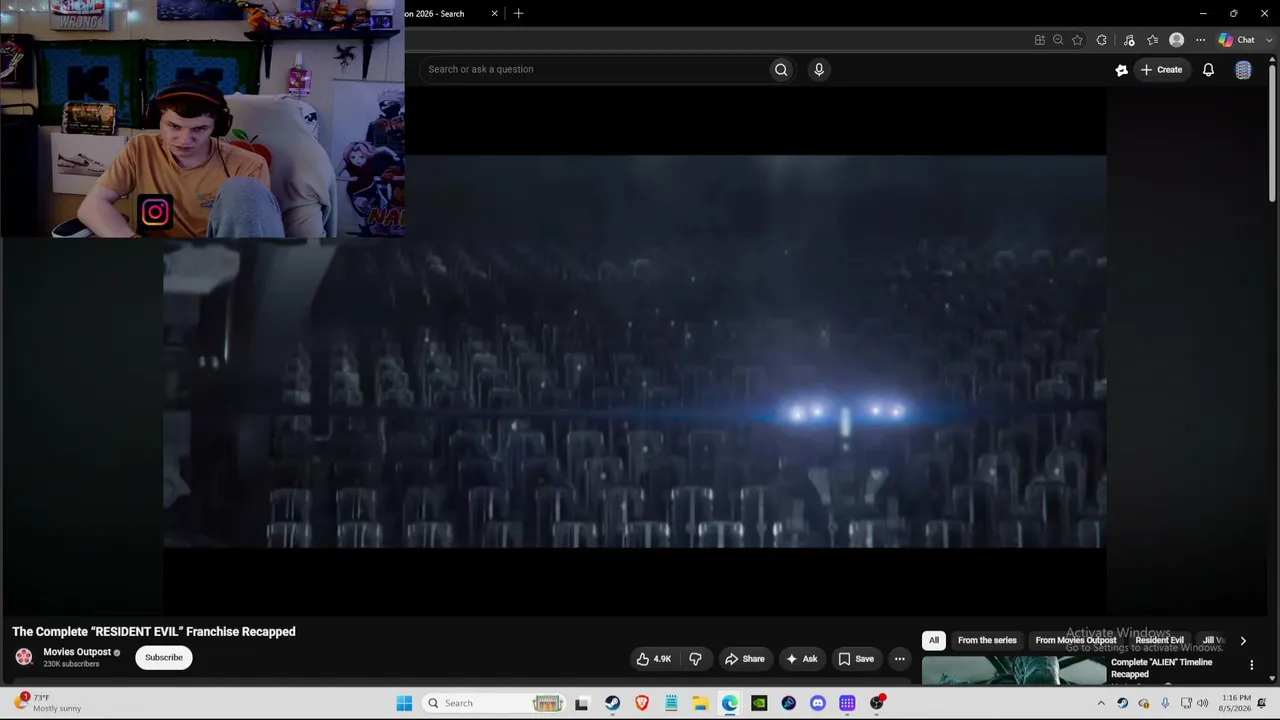Click the Windows taskbar Search box
Image resolution: width=1280 pixels, height=720 pixels.
[x=495, y=703]
